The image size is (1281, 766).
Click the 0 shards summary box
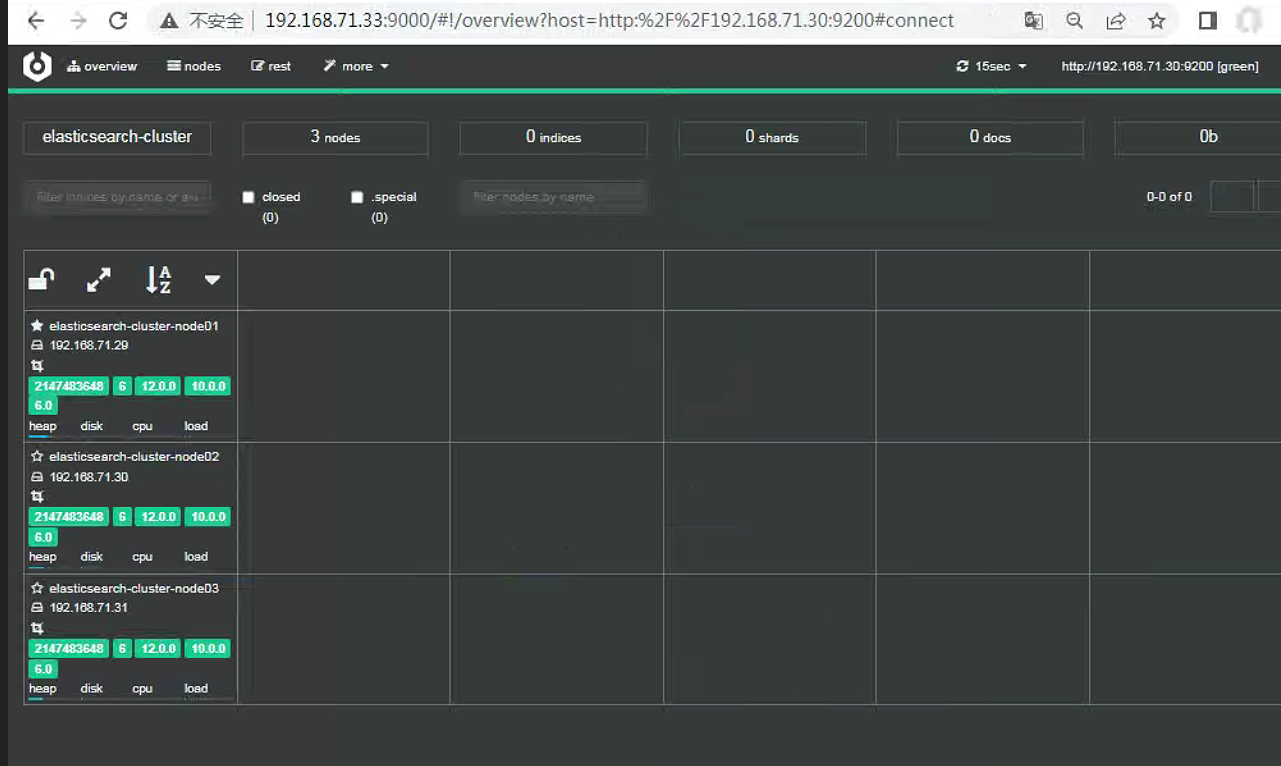772,137
